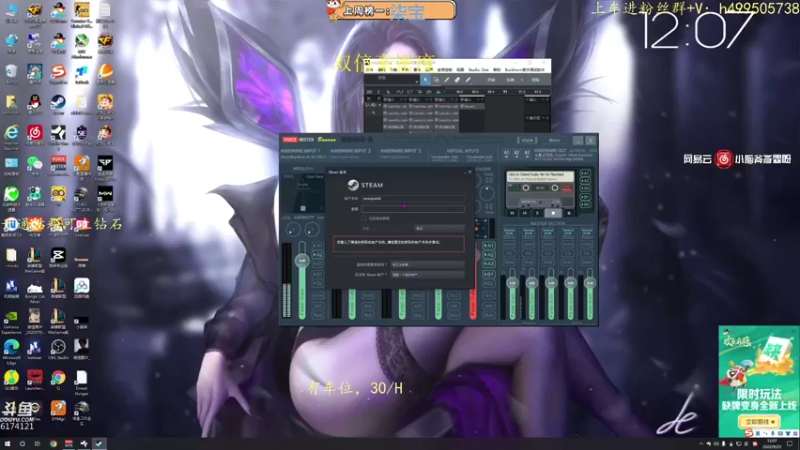The width and height of the screenshot is (800, 450).
Task: Toggle A1 on the virtual input strip right of Steam
Action: point(489,245)
